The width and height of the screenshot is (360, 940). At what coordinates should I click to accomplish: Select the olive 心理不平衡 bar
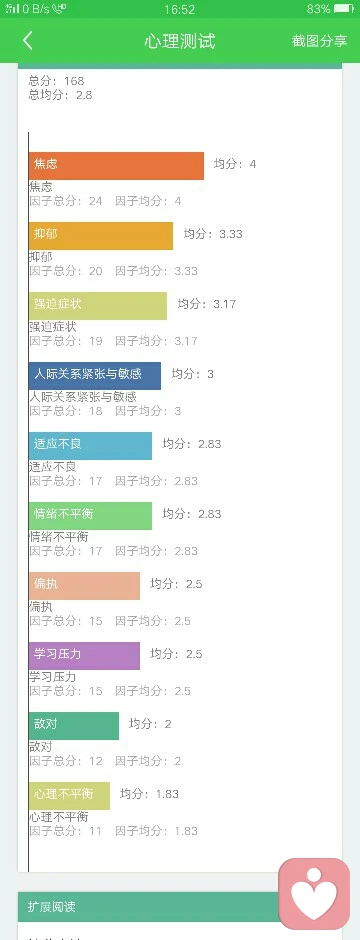pos(69,796)
